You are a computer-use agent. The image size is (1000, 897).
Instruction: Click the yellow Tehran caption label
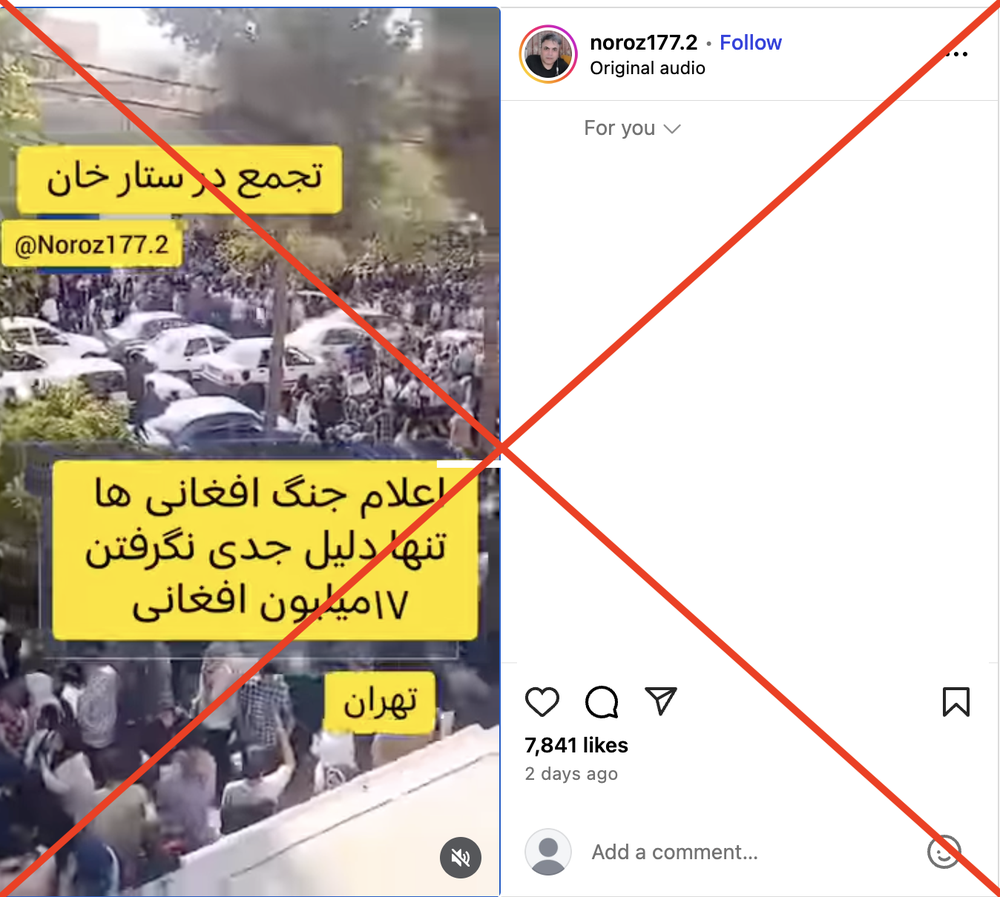[x=380, y=702]
